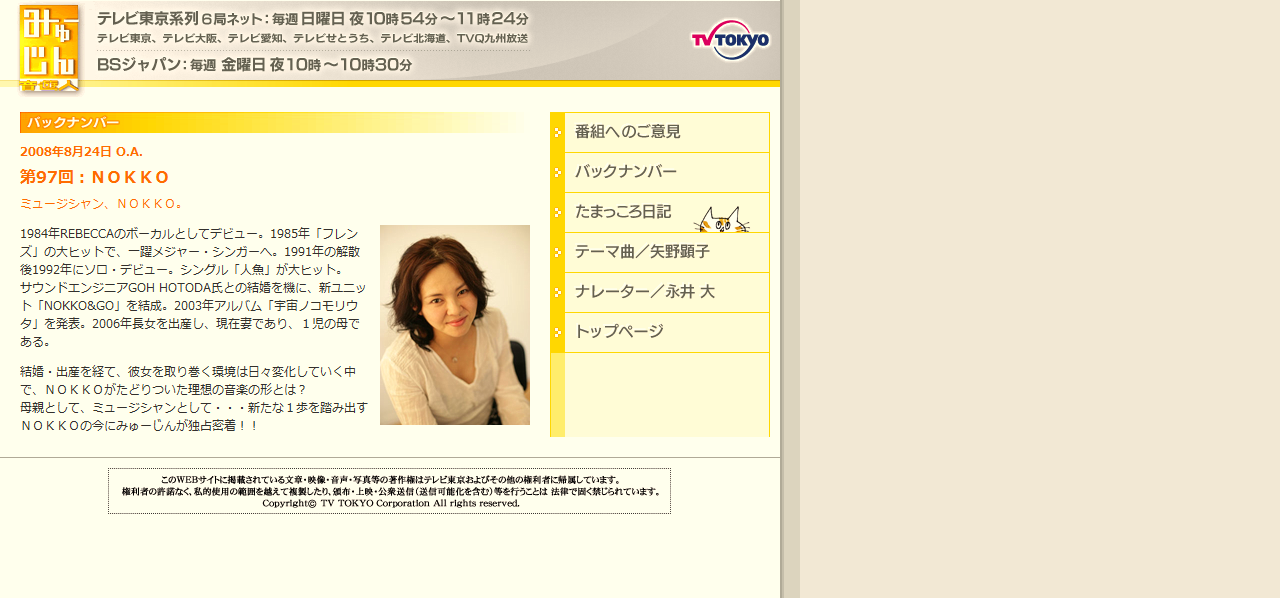Open バックナンバー from the sidebar menu
The width and height of the screenshot is (1280, 598).
(625, 172)
